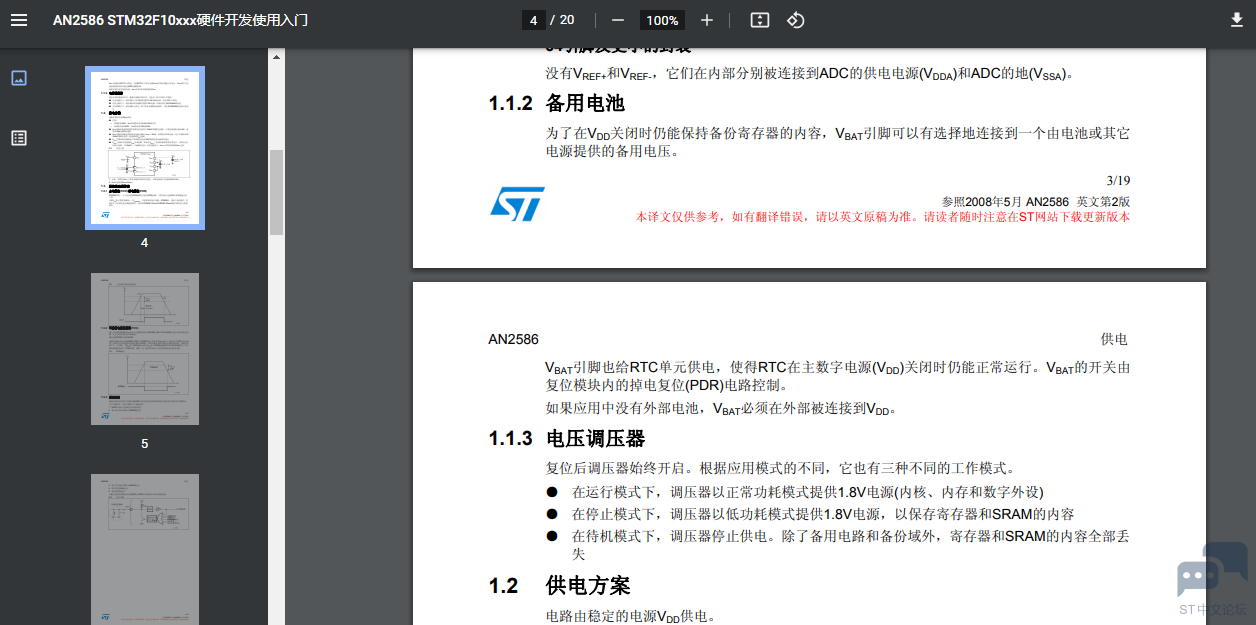Image resolution: width=1256 pixels, height=625 pixels.
Task: Click heading 1.1.3 电压调压器
Action: pos(566,439)
